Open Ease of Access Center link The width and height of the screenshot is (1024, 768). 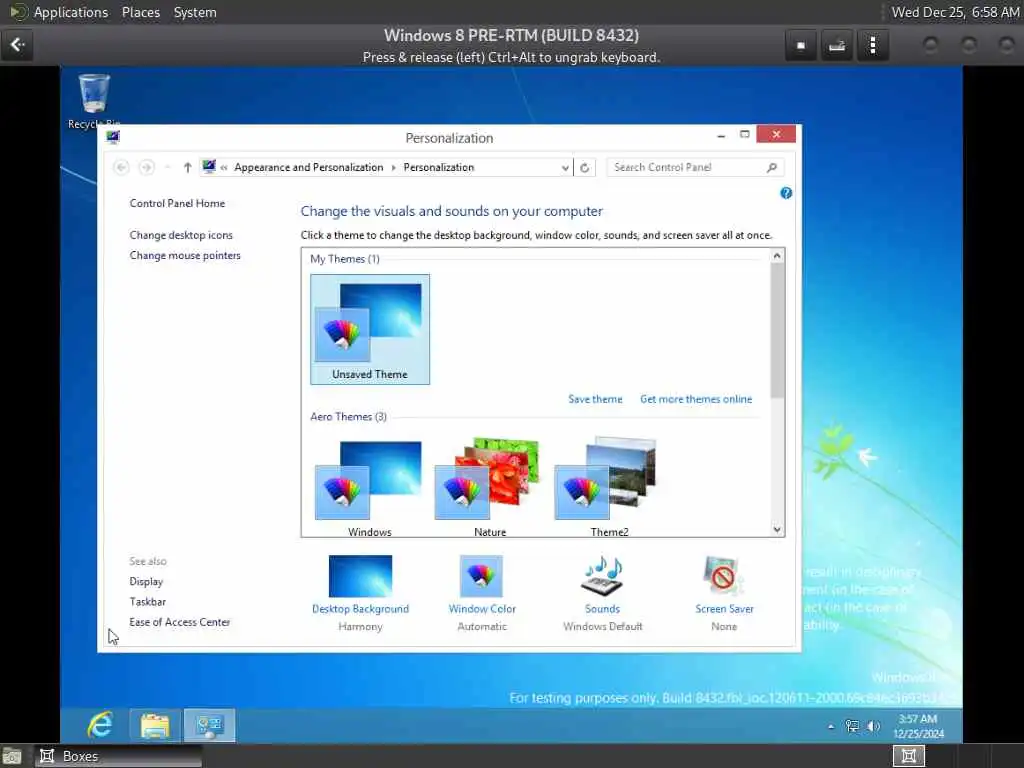pyautogui.click(x=180, y=622)
